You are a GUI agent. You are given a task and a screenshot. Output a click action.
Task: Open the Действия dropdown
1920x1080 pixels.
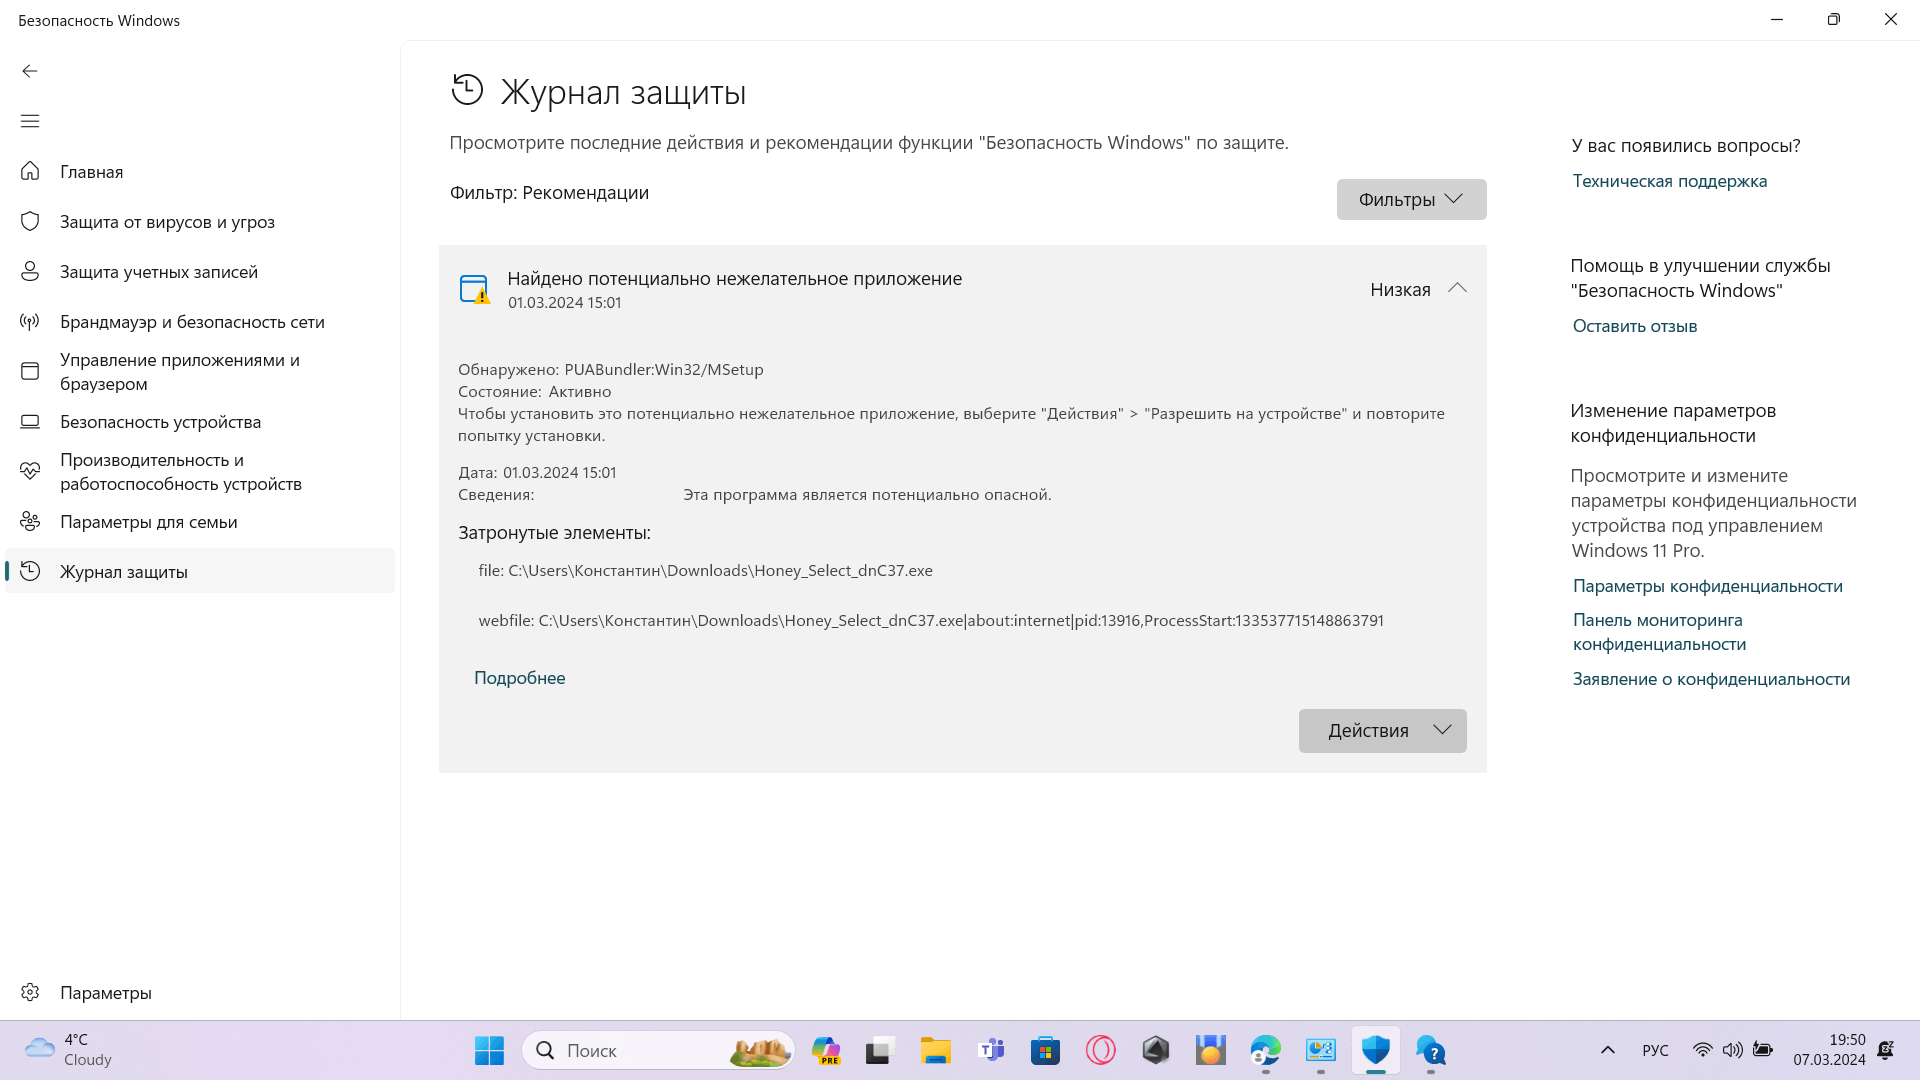pyautogui.click(x=1382, y=731)
